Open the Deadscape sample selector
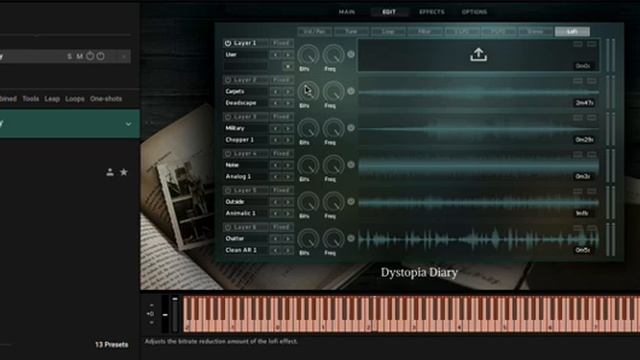The width and height of the screenshot is (640, 360). tap(246, 103)
